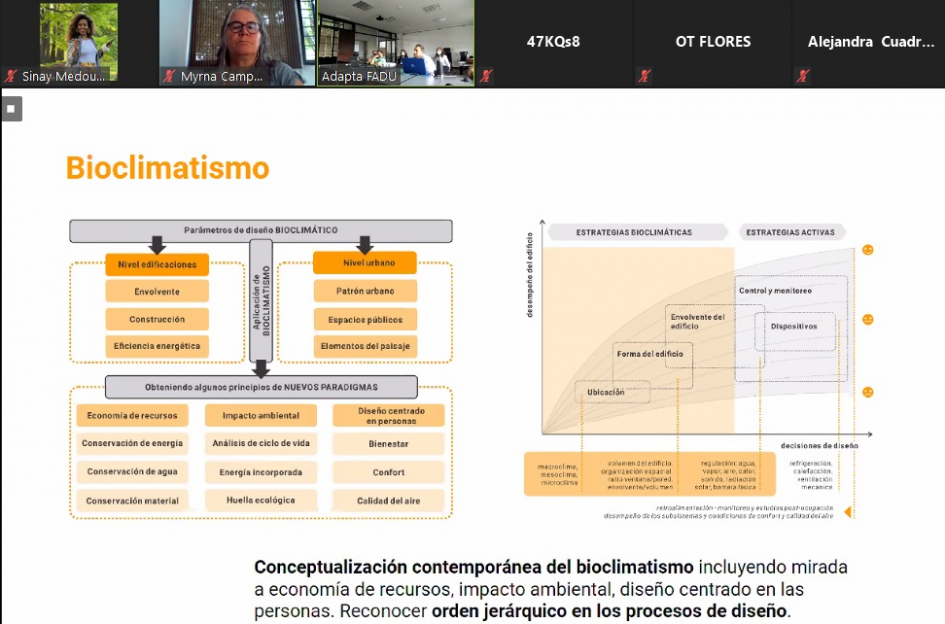Click the ESTRATEGIAS ACTIVAS chart header
The width and height of the screenshot is (945, 624).
tap(792, 232)
